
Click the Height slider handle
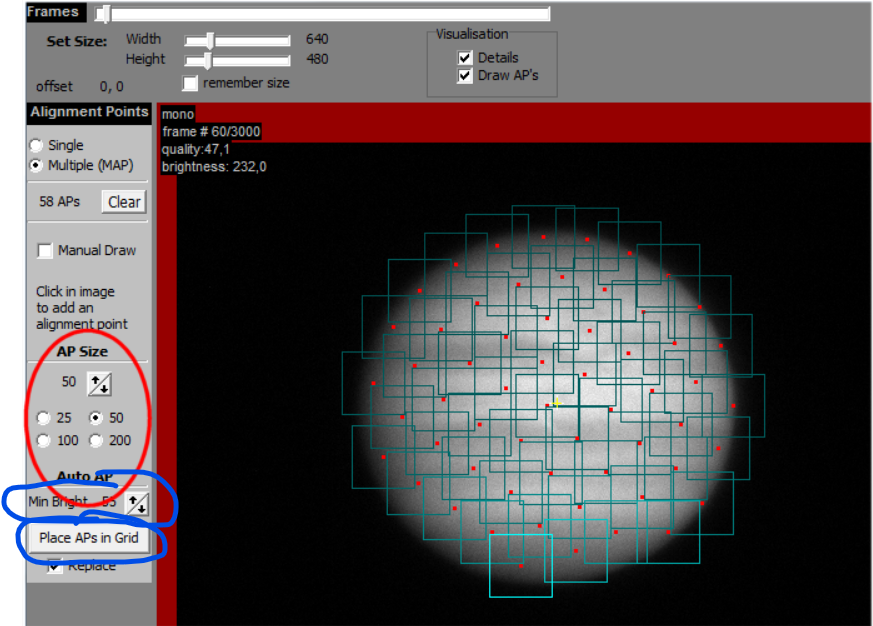tap(207, 60)
